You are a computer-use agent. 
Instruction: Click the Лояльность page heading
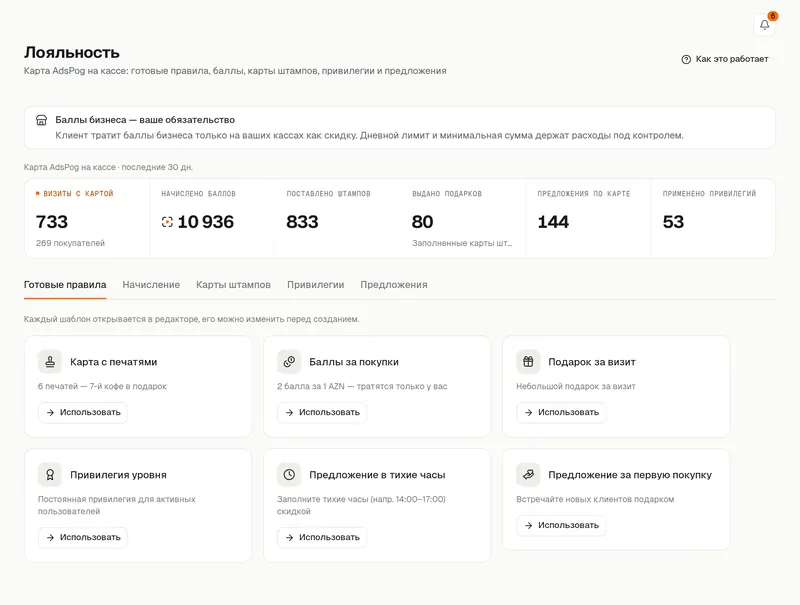pyautogui.click(x=72, y=53)
